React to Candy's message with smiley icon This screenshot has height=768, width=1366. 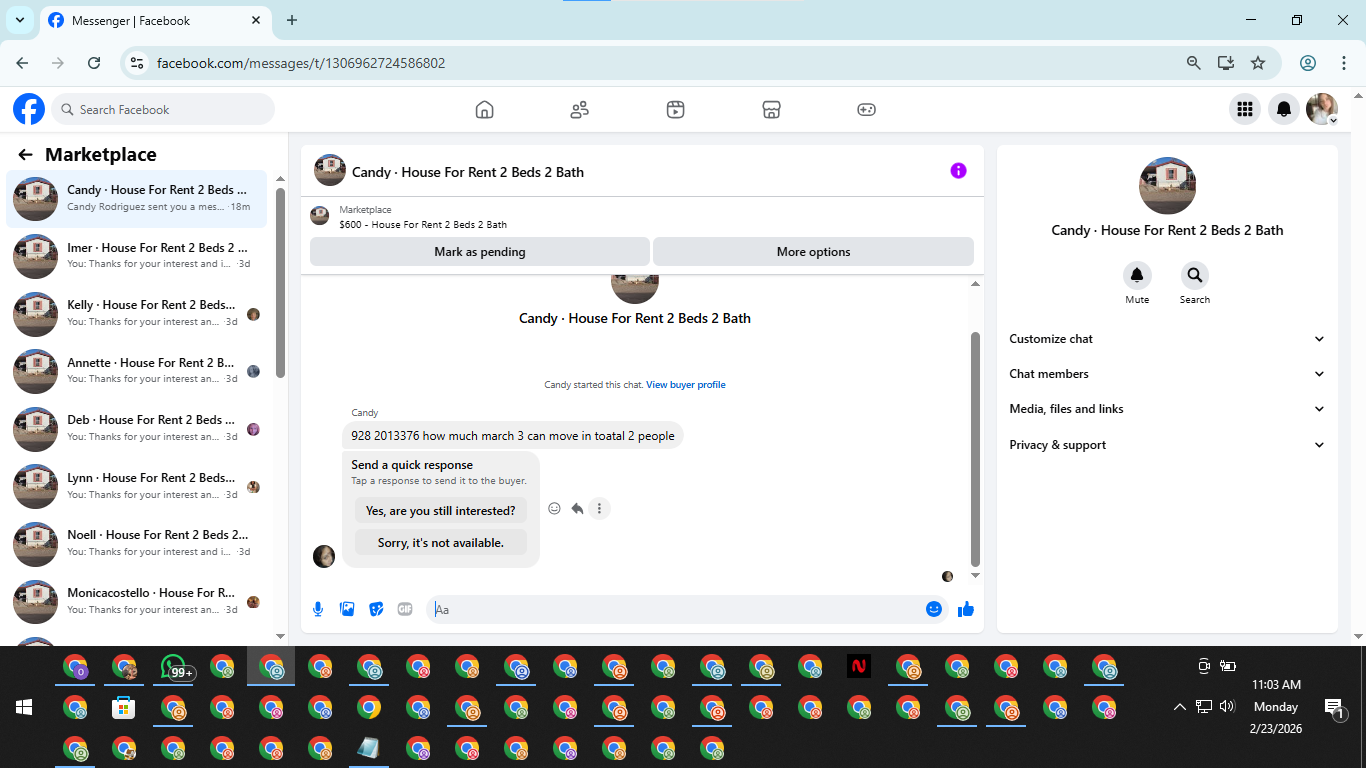(x=554, y=509)
